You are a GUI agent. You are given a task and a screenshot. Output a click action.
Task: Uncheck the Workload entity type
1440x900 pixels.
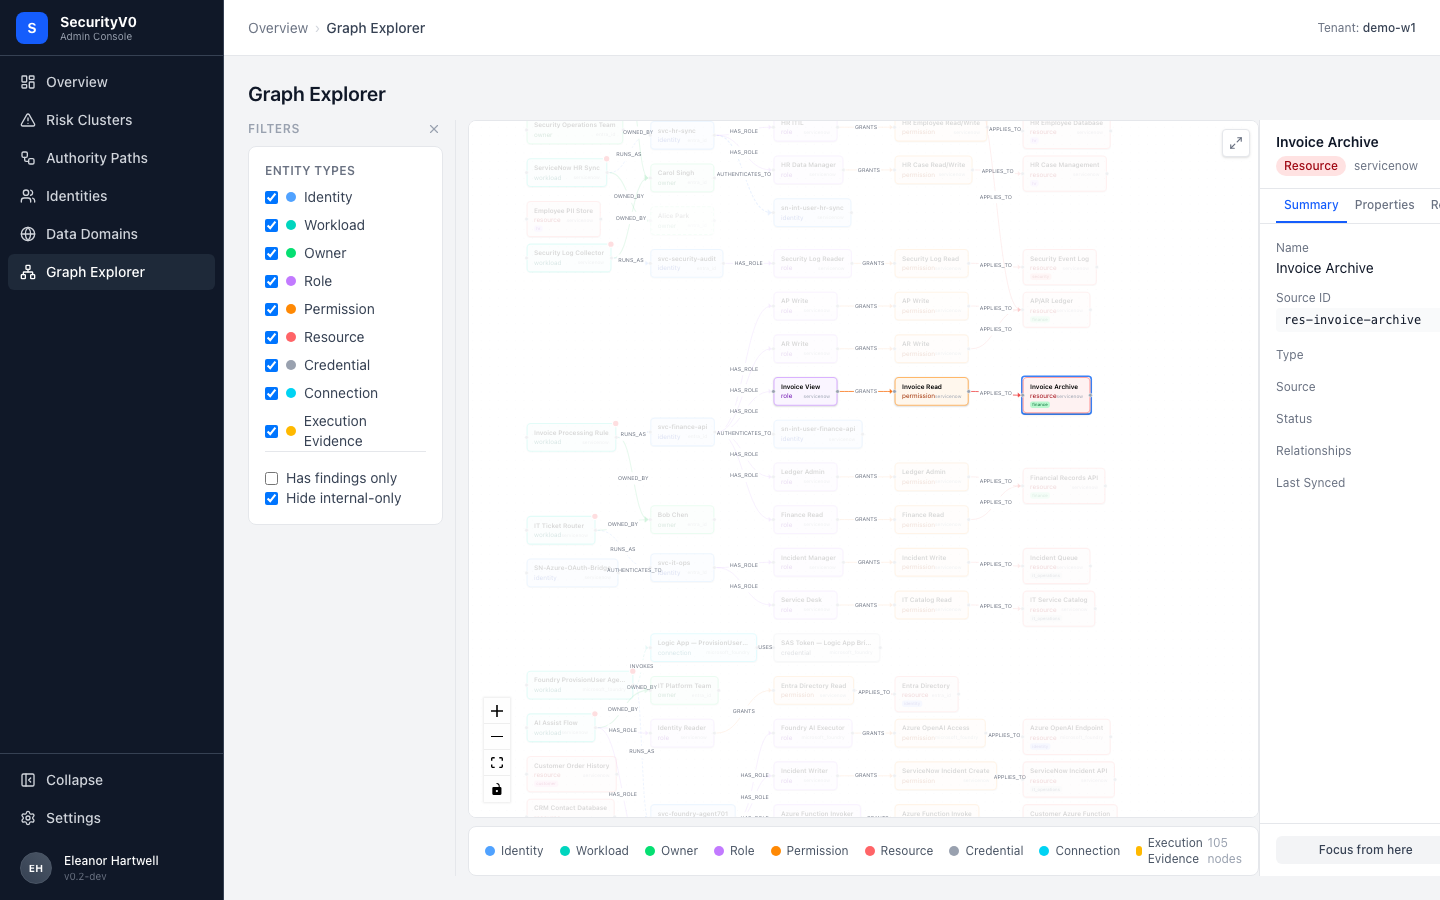point(271,225)
